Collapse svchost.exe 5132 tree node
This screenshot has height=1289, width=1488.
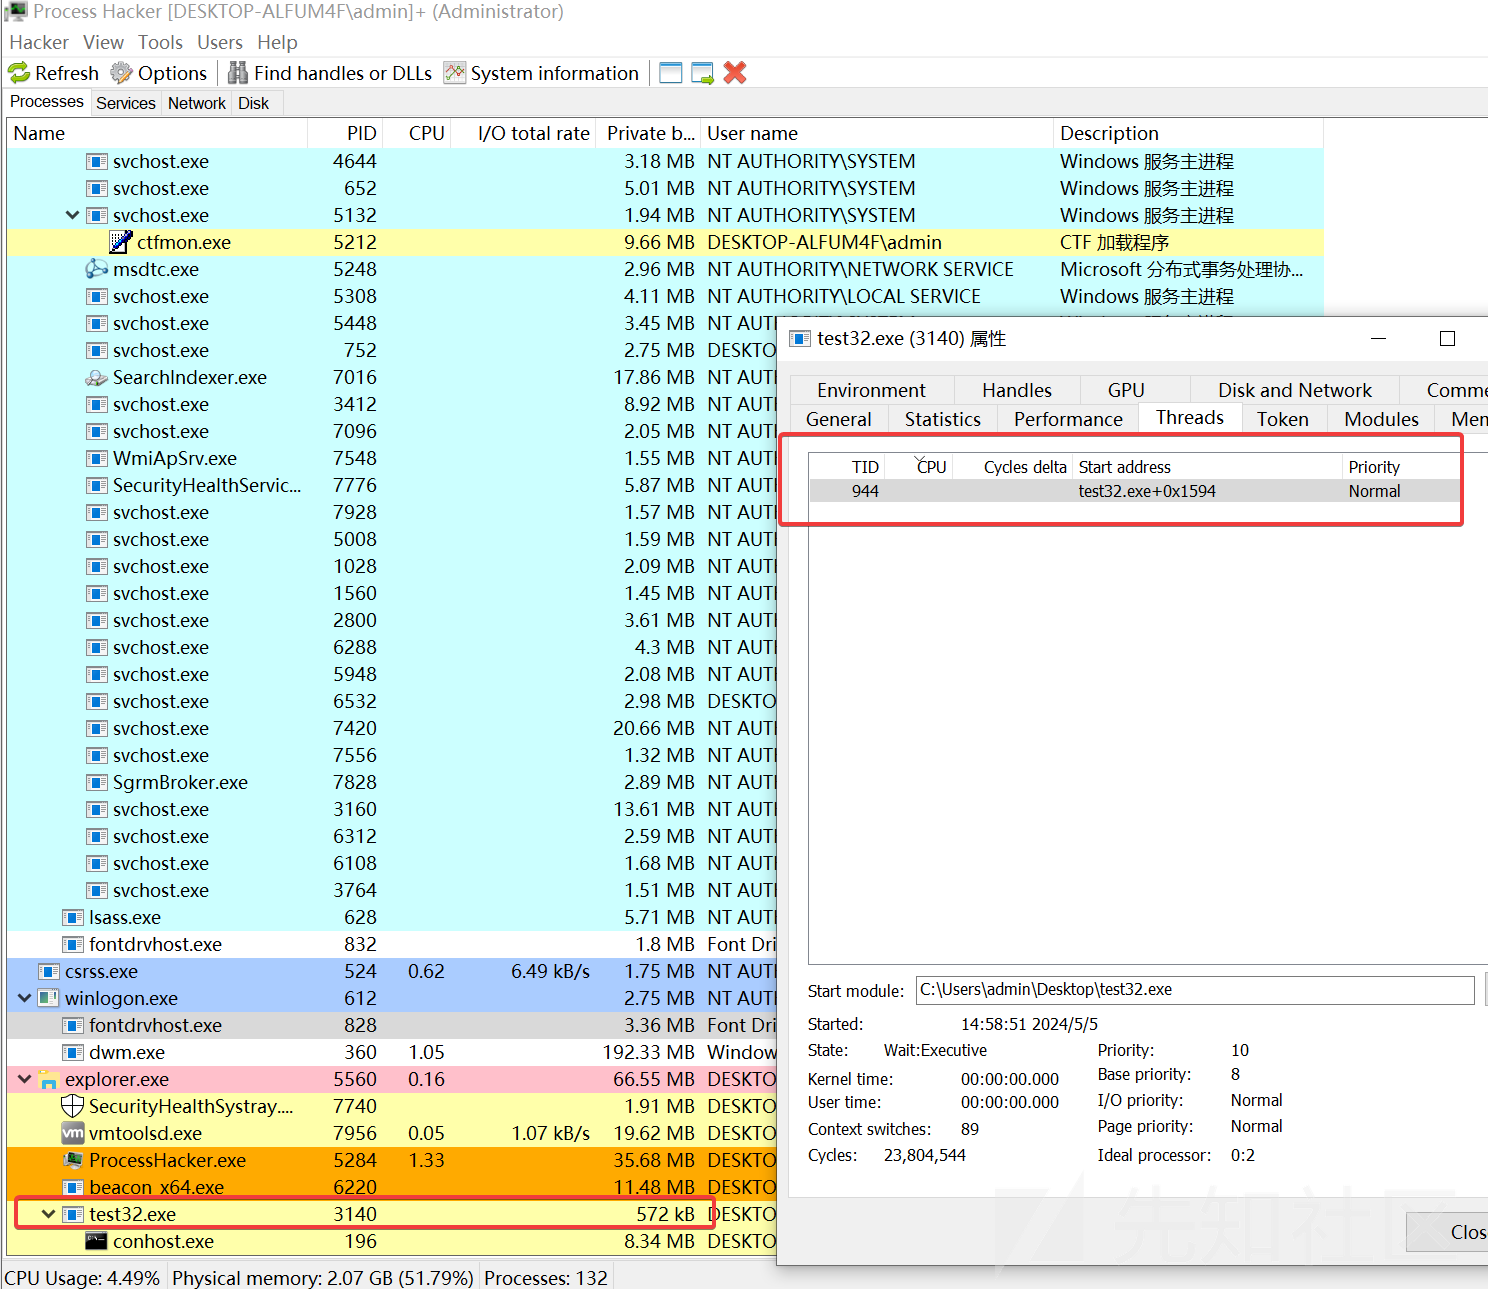(x=72, y=215)
